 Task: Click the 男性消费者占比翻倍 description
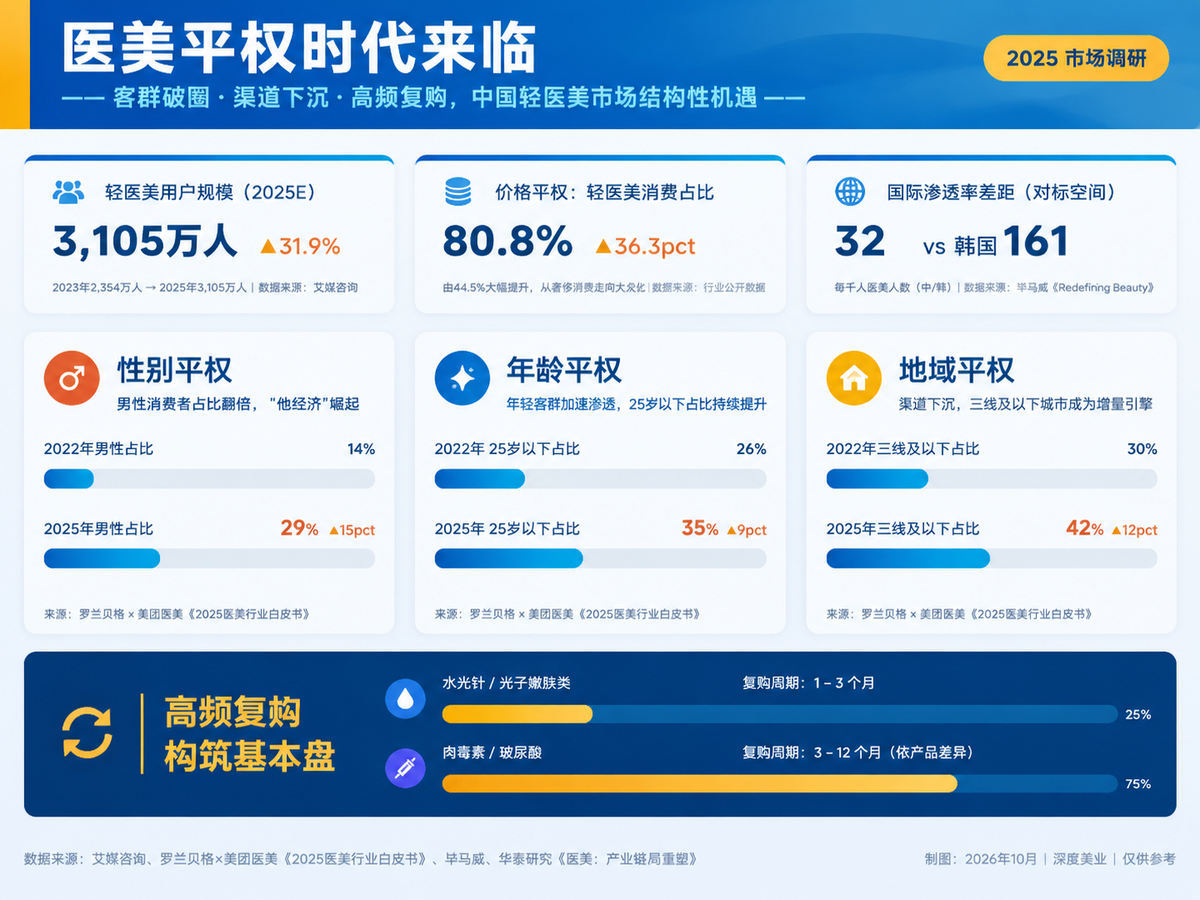pyautogui.click(x=238, y=405)
